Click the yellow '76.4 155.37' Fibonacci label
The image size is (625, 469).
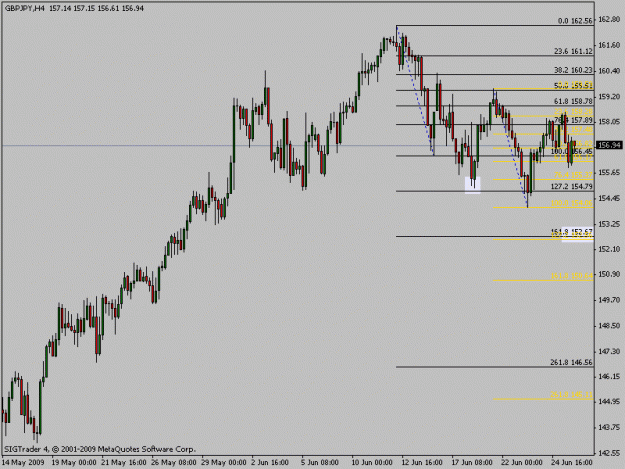(573, 175)
